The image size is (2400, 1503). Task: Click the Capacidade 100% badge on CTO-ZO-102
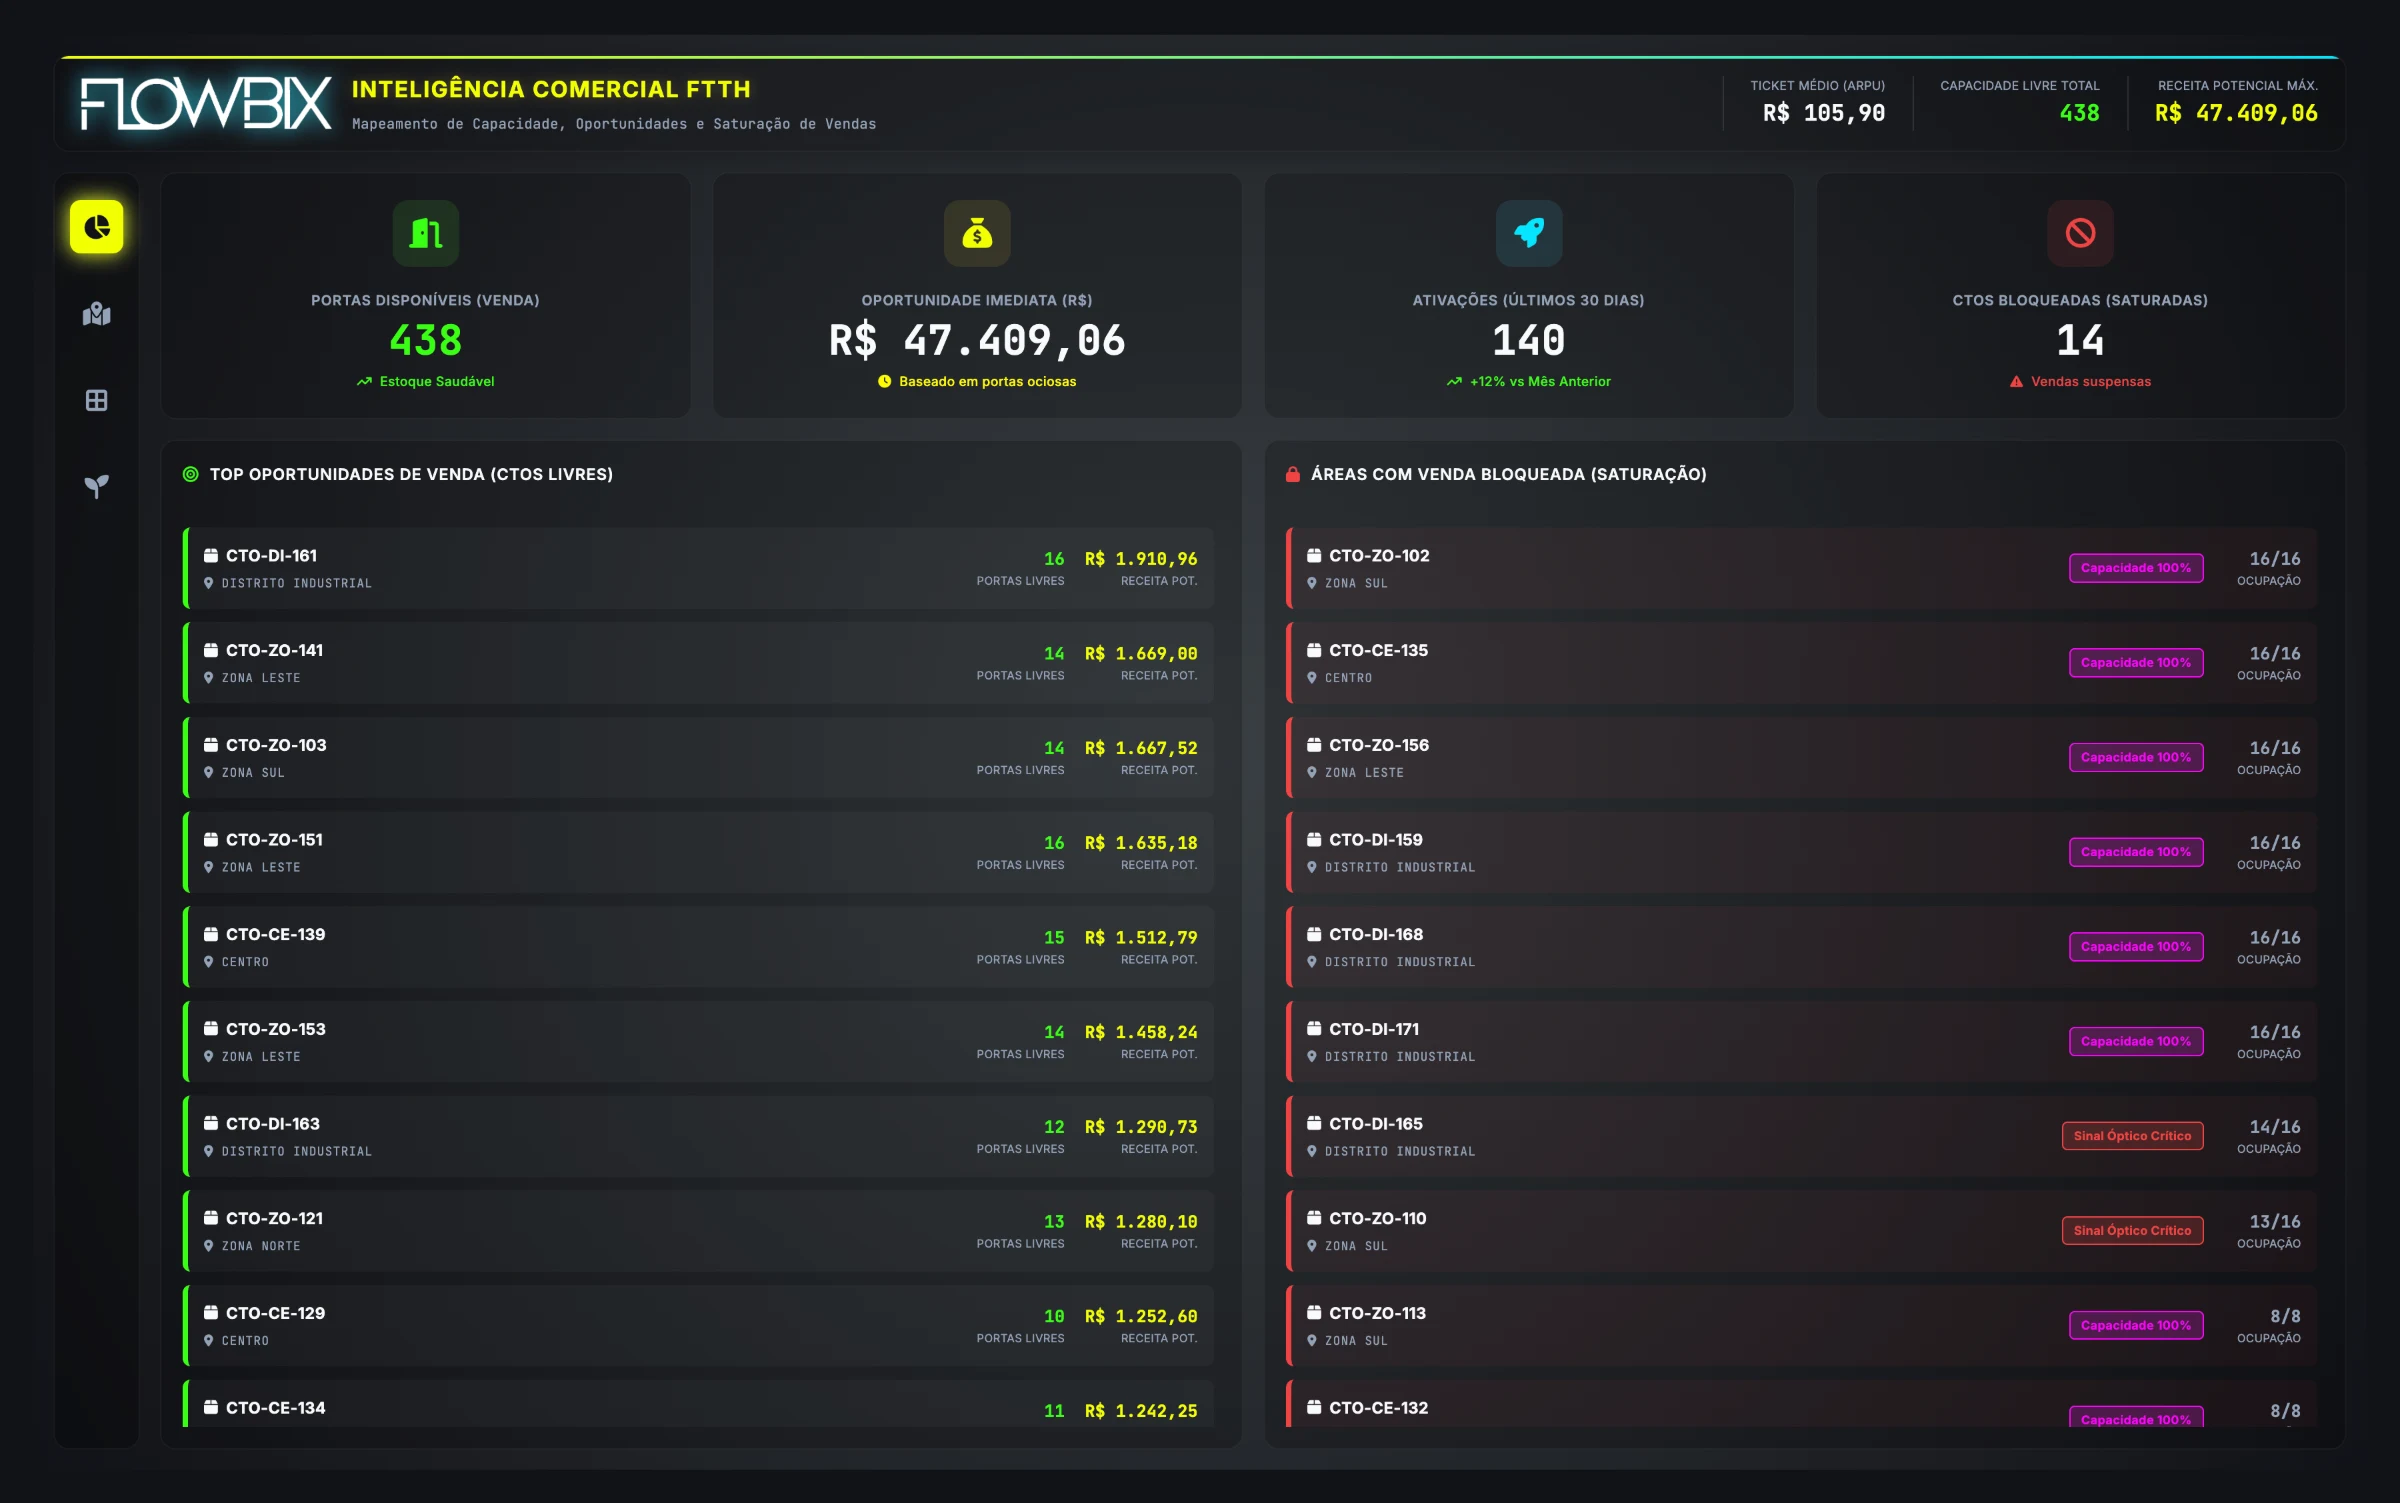[2136, 568]
